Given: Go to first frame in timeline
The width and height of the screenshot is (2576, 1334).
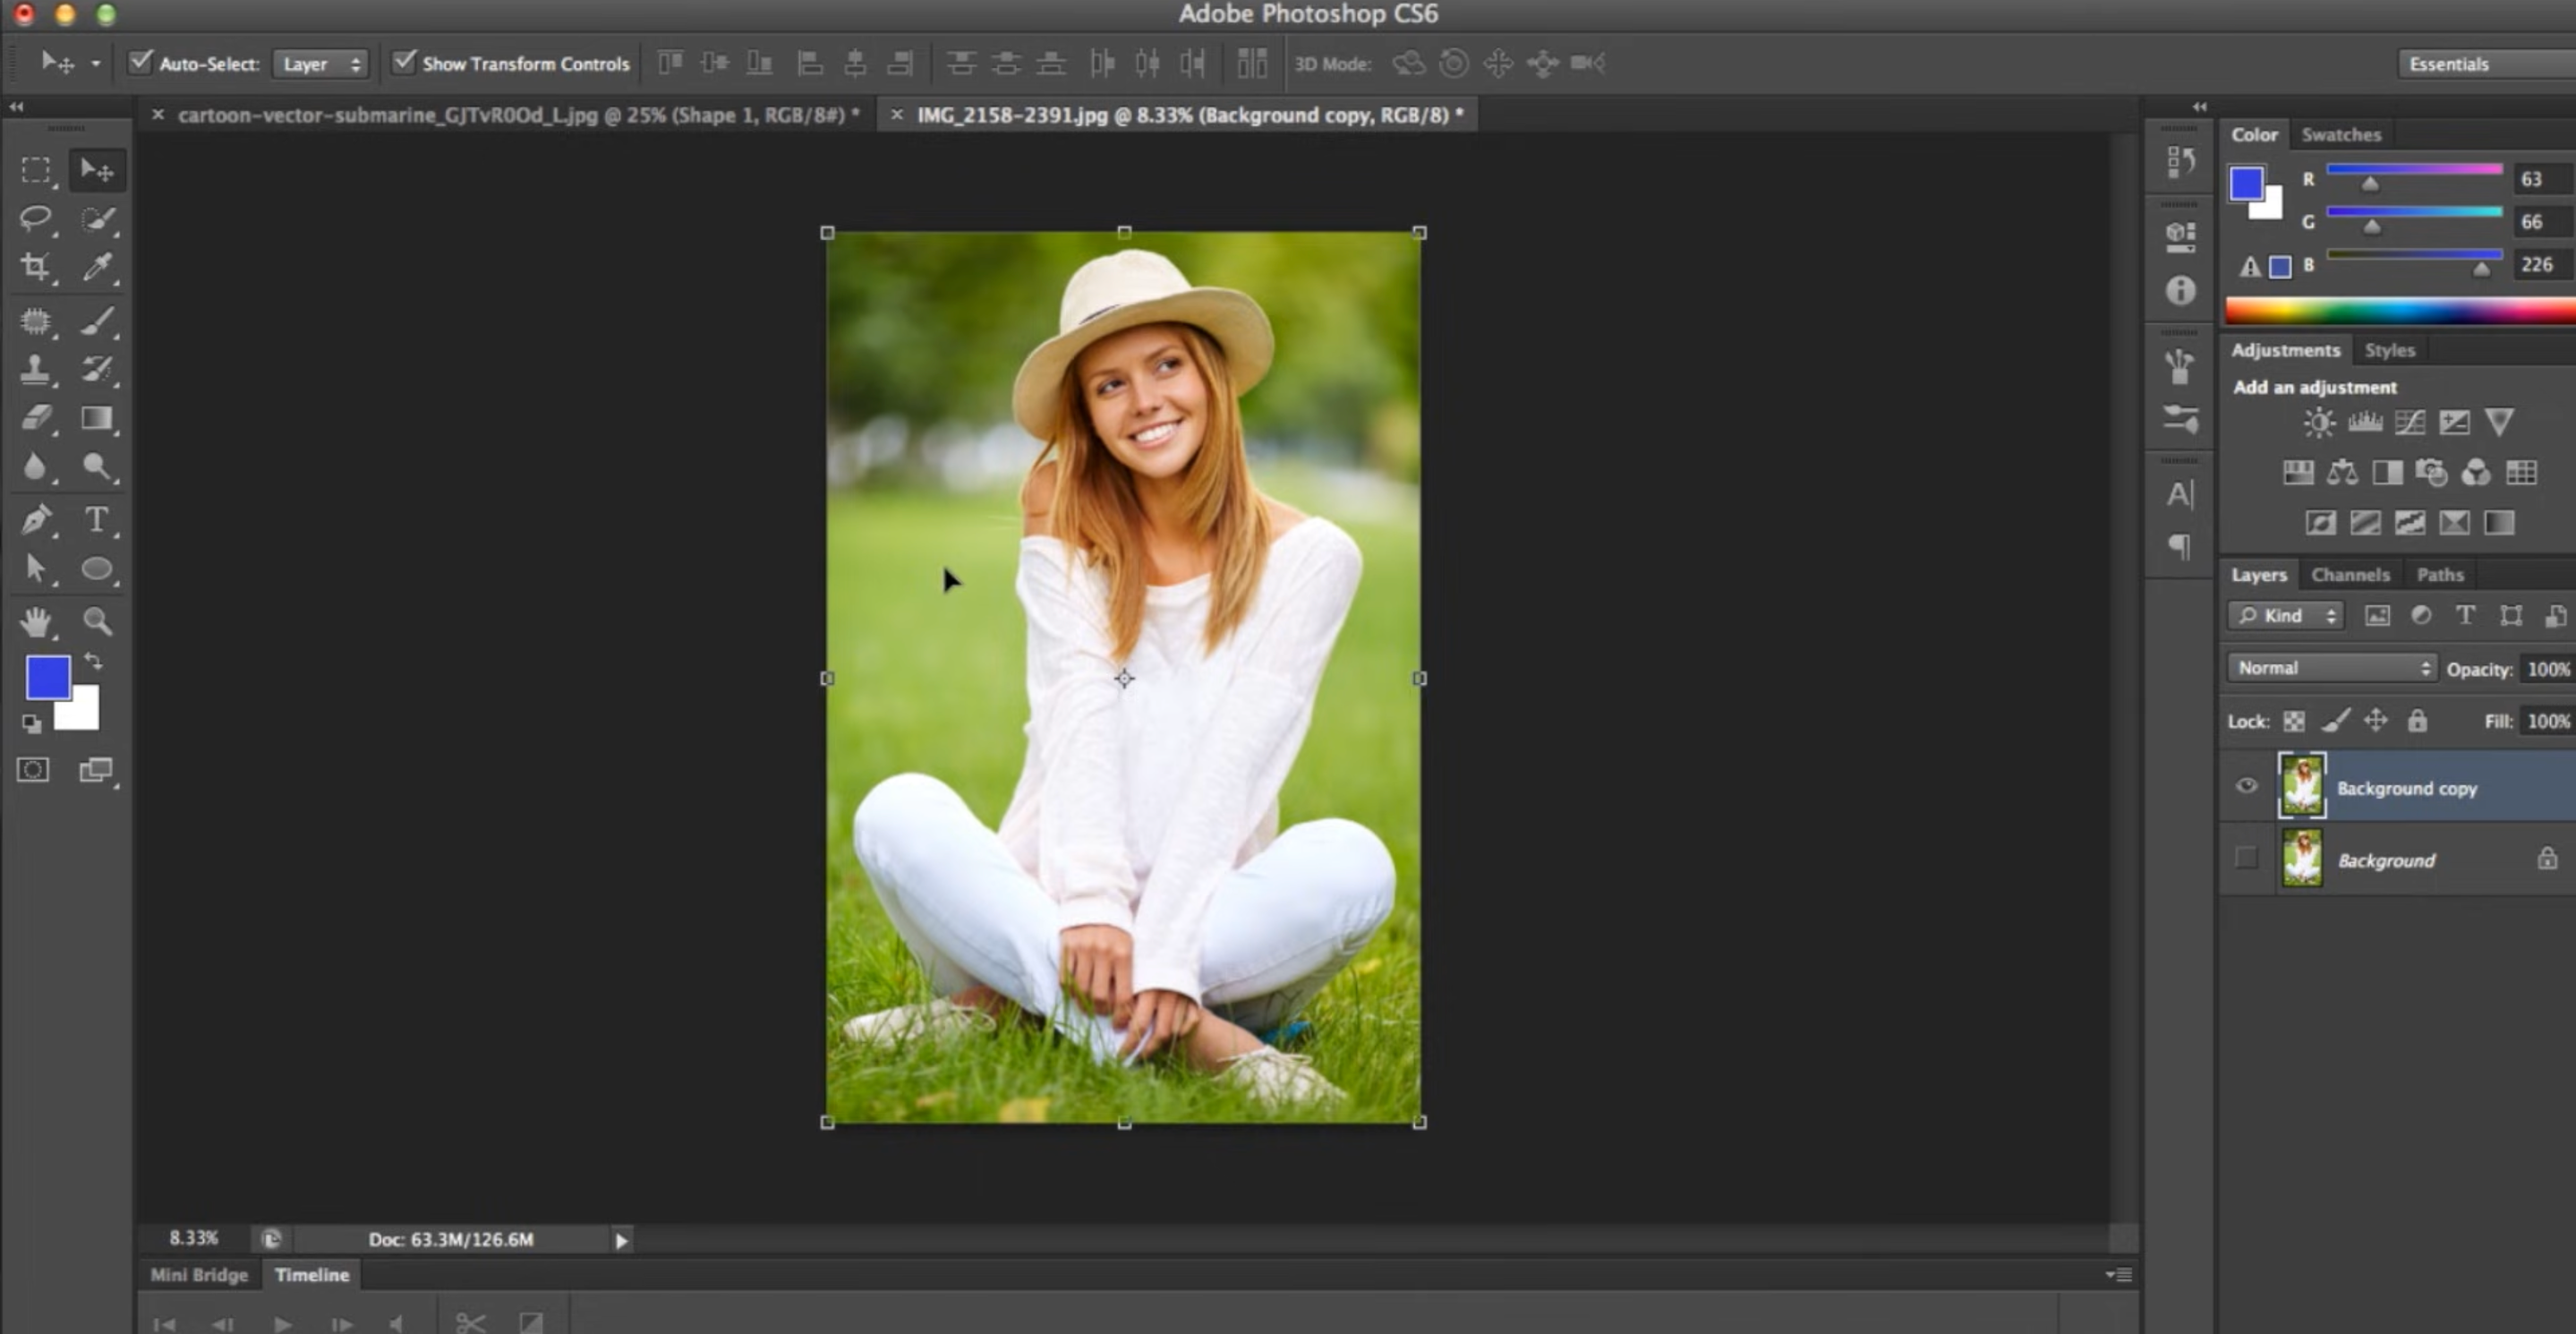Looking at the screenshot, I should (164, 1324).
